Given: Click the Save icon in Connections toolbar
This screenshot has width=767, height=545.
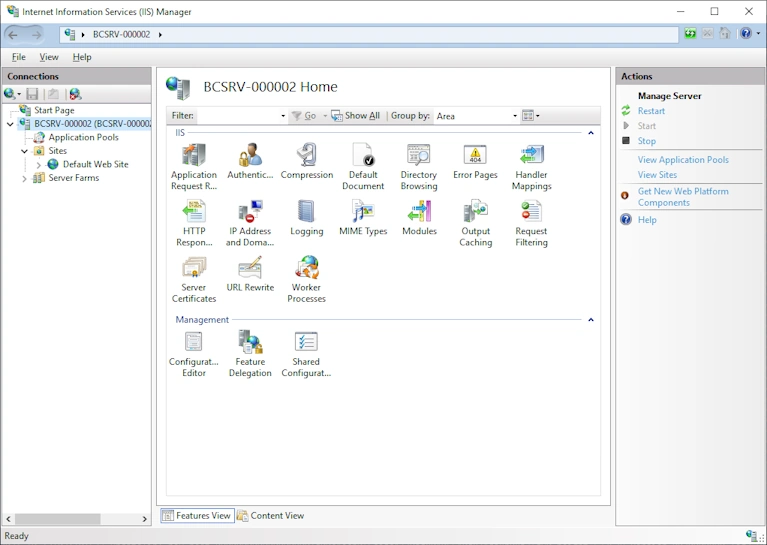Looking at the screenshot, I should (x=32, y=94).
